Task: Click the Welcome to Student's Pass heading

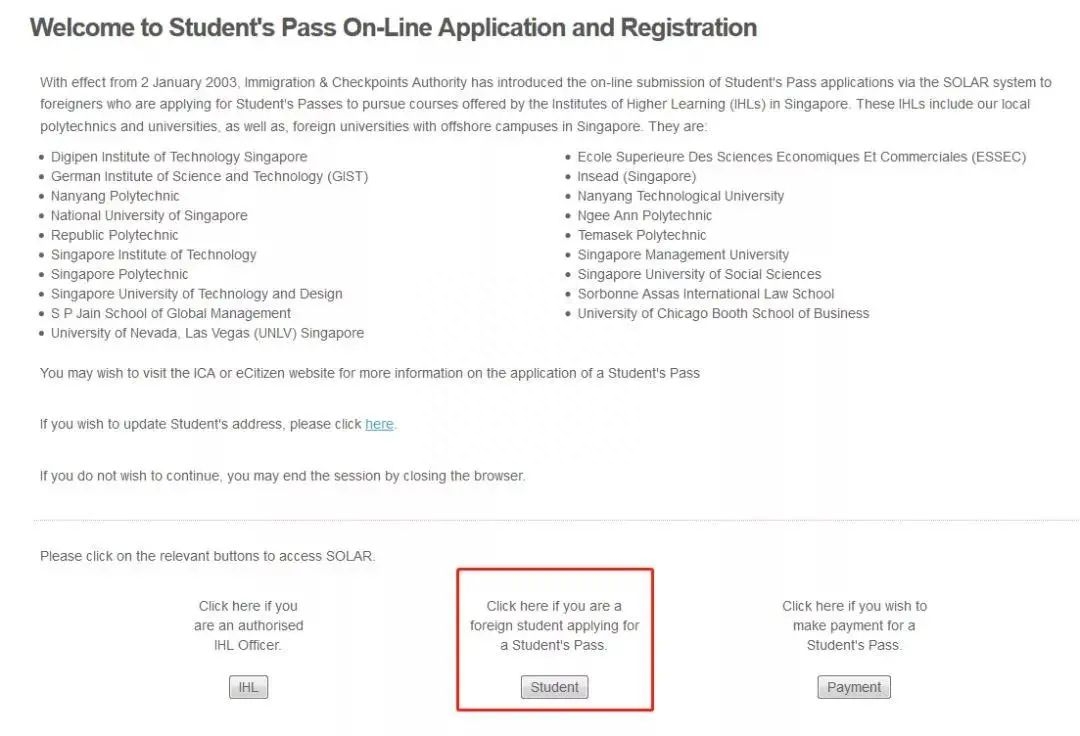Action: tap(393, 27)
